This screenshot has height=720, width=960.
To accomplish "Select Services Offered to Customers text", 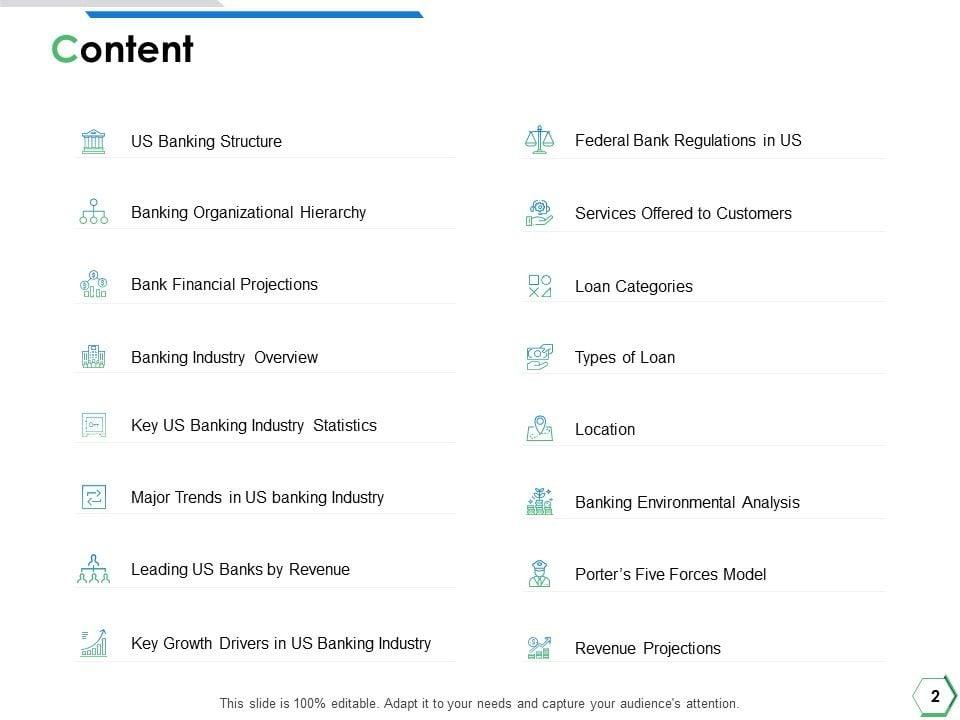I will 683,214.
